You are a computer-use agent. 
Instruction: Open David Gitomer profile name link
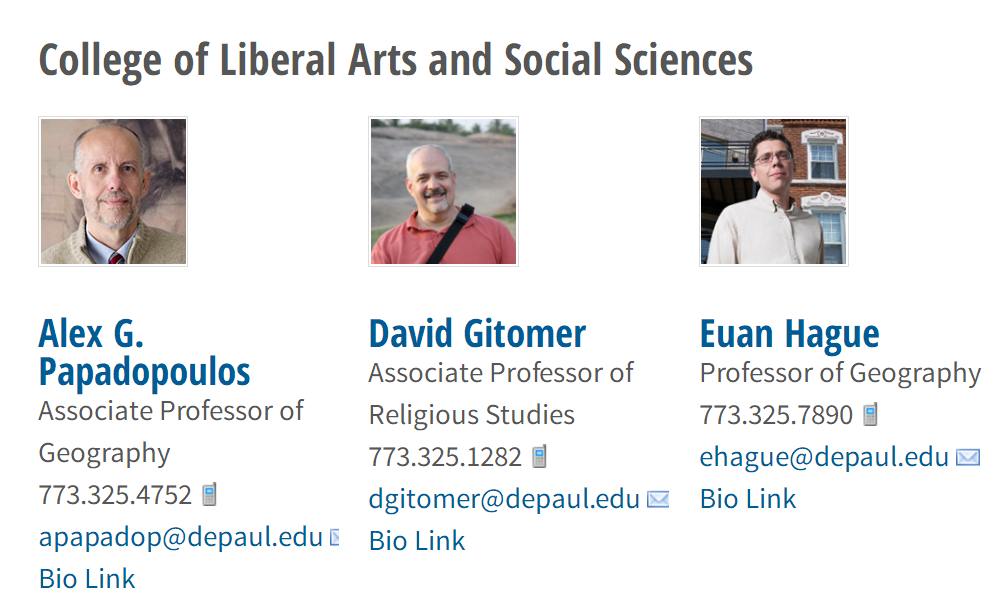click(477, 333)
